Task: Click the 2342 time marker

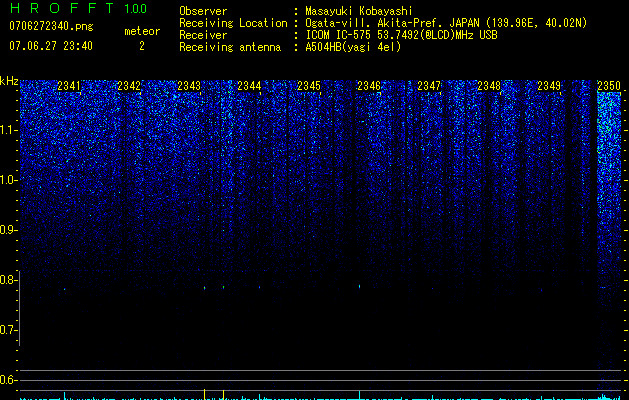Action: tap(129, 86)
